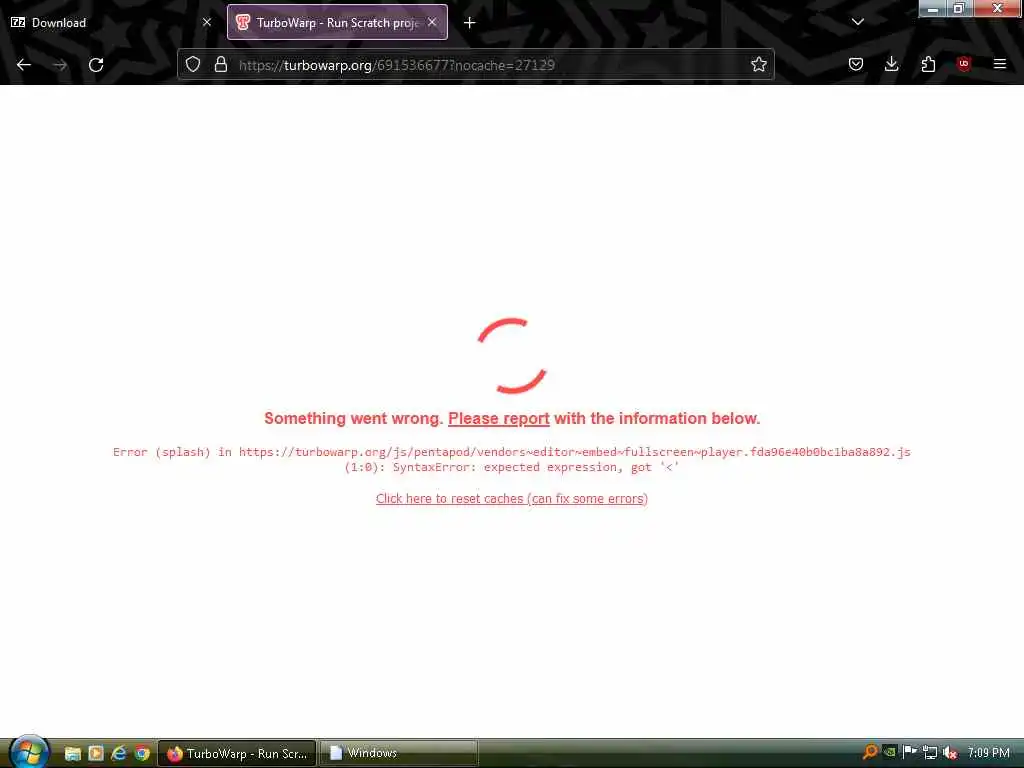
Task: Switch to the Download tab
Action: (x=111, y=22)
